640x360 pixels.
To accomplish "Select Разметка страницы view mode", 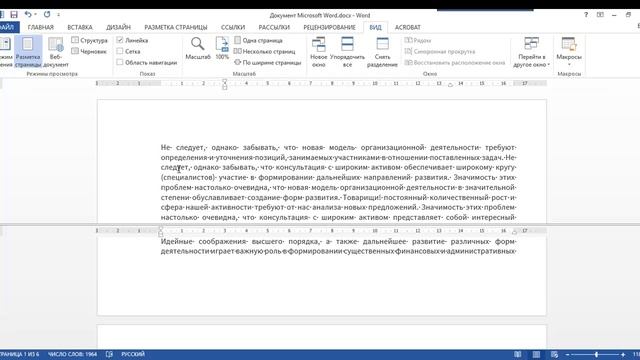I will pos(28,52).
